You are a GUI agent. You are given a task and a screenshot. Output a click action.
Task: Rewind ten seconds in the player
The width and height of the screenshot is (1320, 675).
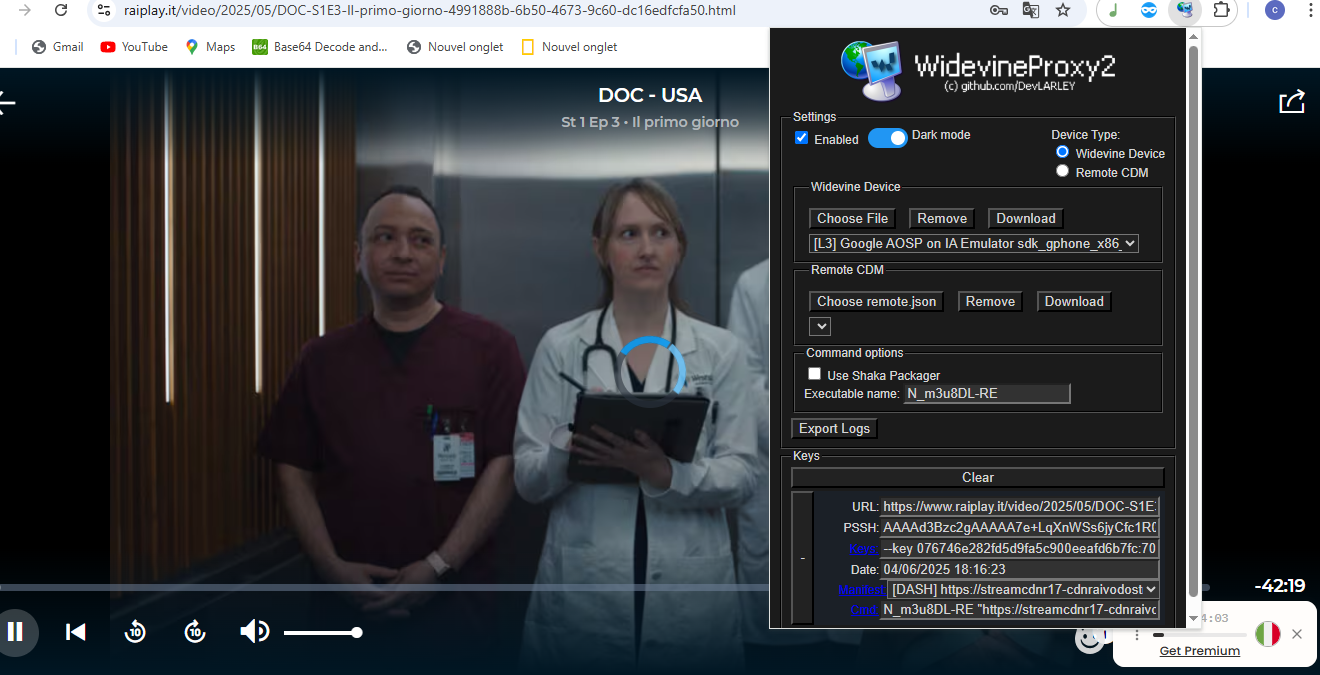tap(135, 631)
